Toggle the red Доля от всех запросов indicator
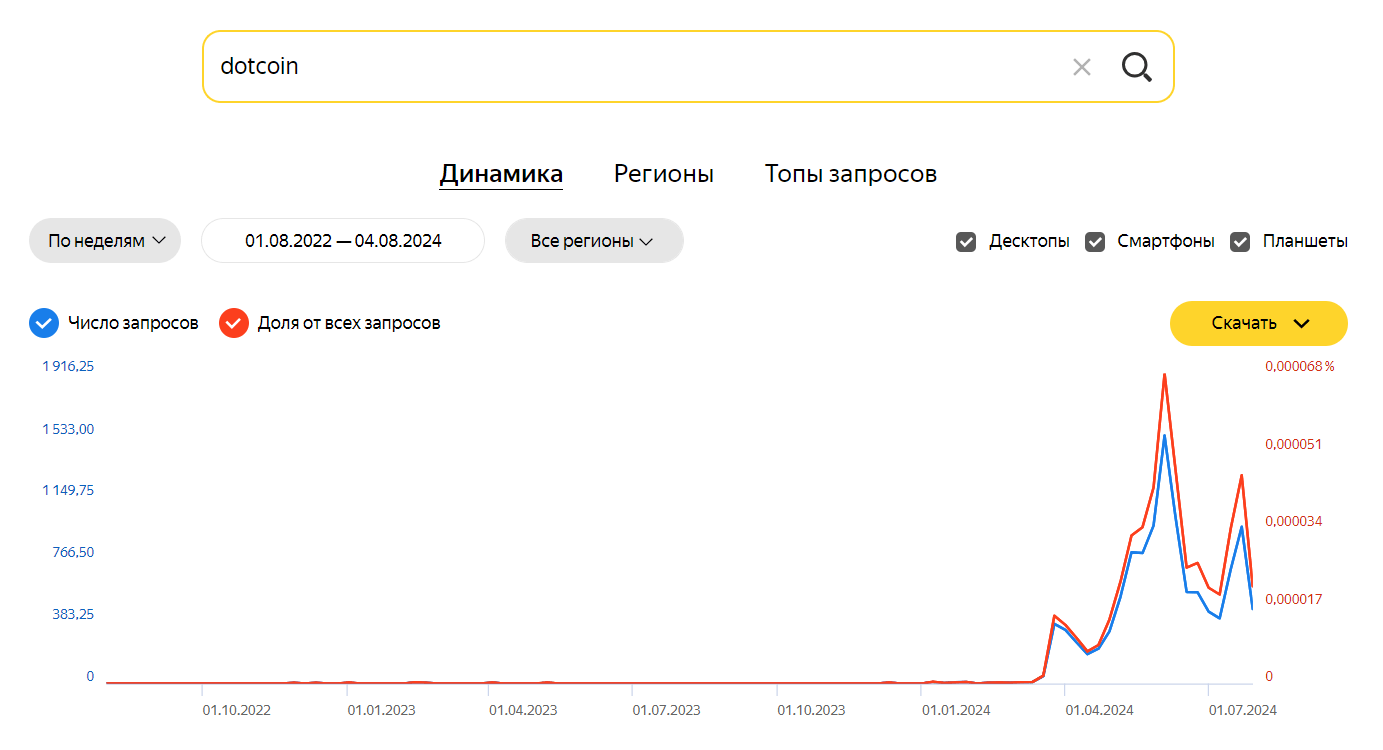The height and width of the screenshot is (750, 1383). (234, 323)
